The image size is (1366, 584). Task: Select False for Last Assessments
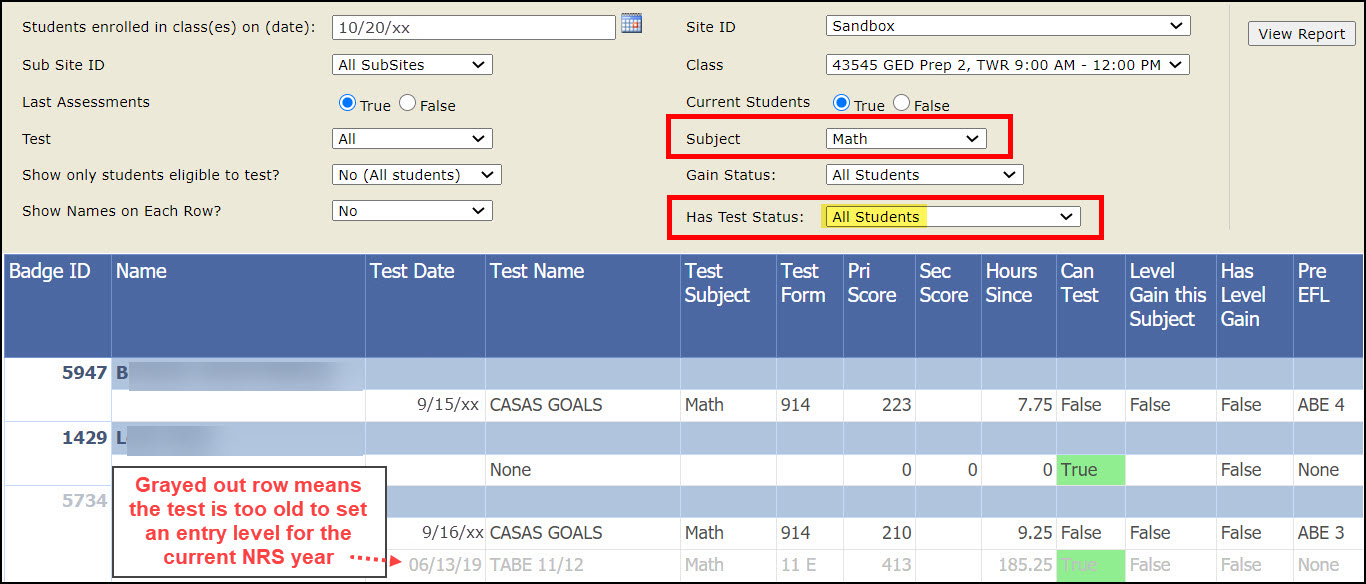pyautogui.click(x=407, y=101)
